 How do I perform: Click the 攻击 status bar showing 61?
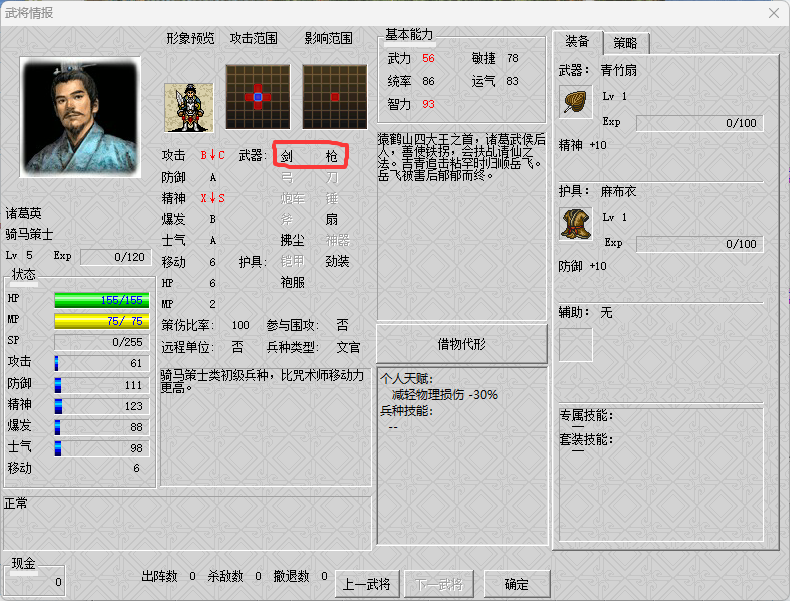(102, 363)
